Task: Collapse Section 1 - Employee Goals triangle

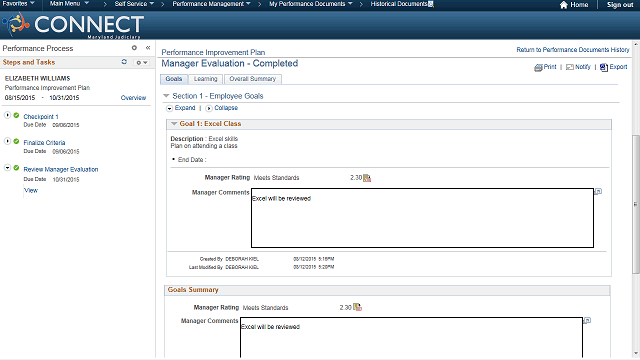Action: pyautogui.click(x=166, y=96)
